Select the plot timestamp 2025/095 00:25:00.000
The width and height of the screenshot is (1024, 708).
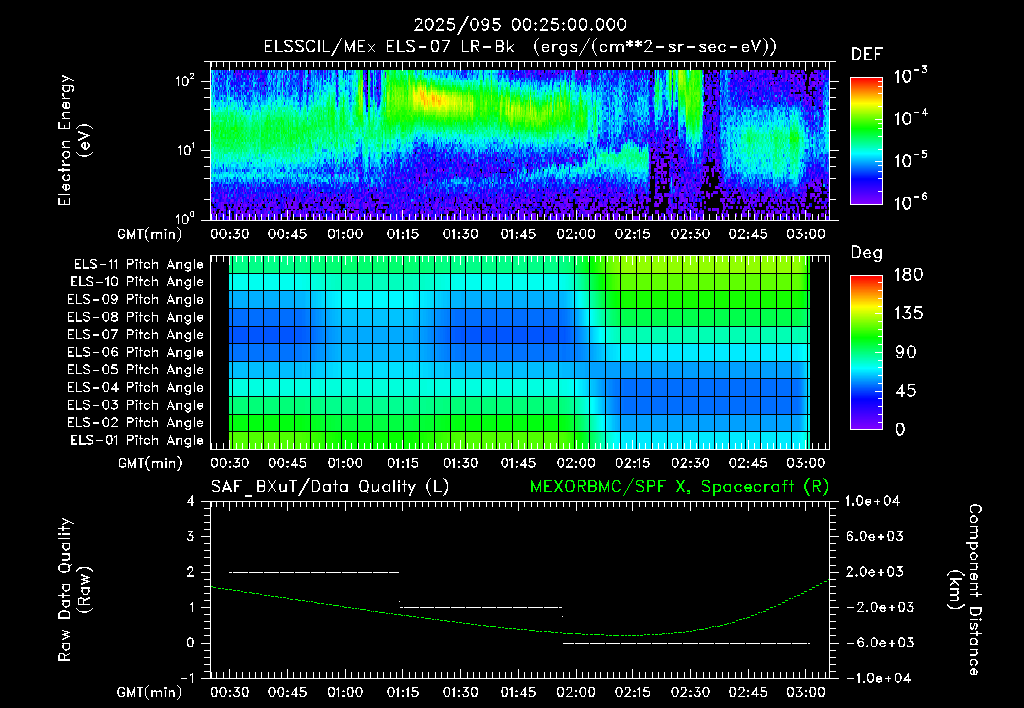coord(520,25)
